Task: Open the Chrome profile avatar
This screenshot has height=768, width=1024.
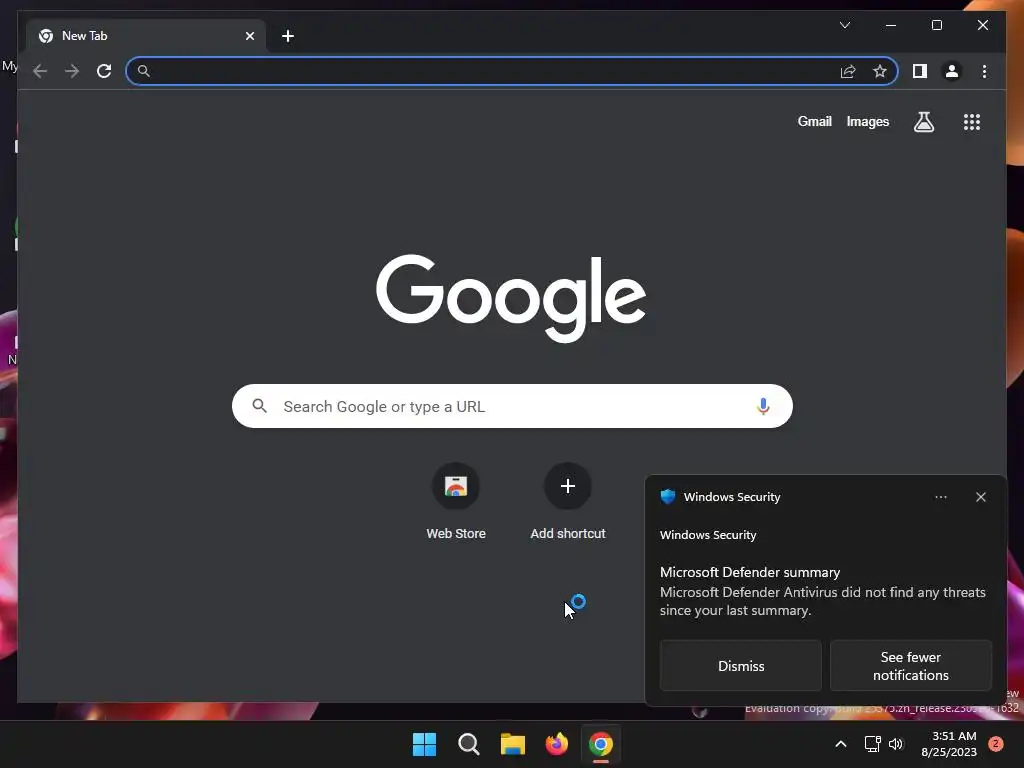Action: click(x=952, y=71)
